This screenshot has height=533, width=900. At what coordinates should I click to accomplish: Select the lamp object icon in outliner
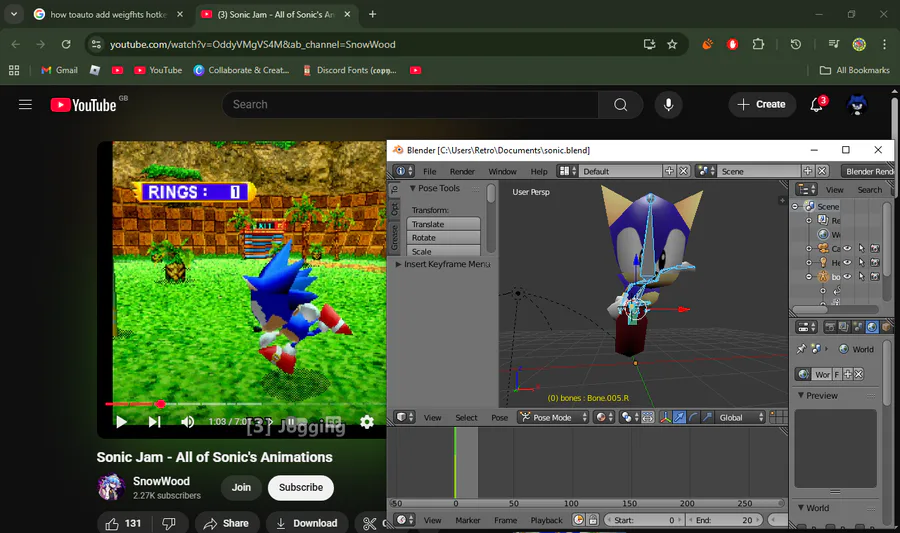click(x=823, y=262)
